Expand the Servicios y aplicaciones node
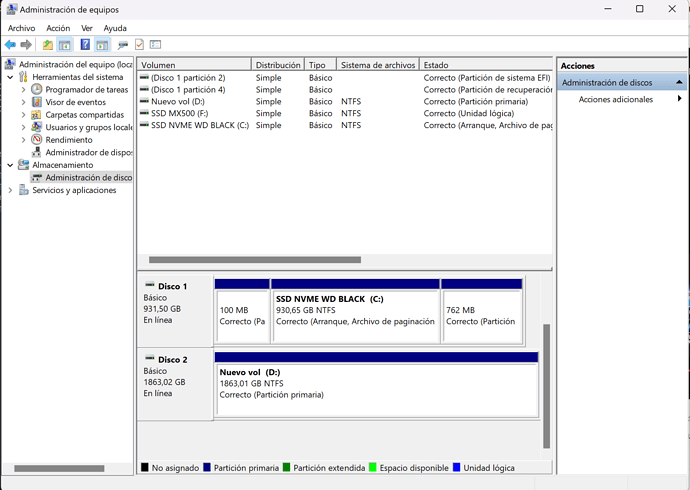This screenshot has height=490, width=690. point(10,190)
